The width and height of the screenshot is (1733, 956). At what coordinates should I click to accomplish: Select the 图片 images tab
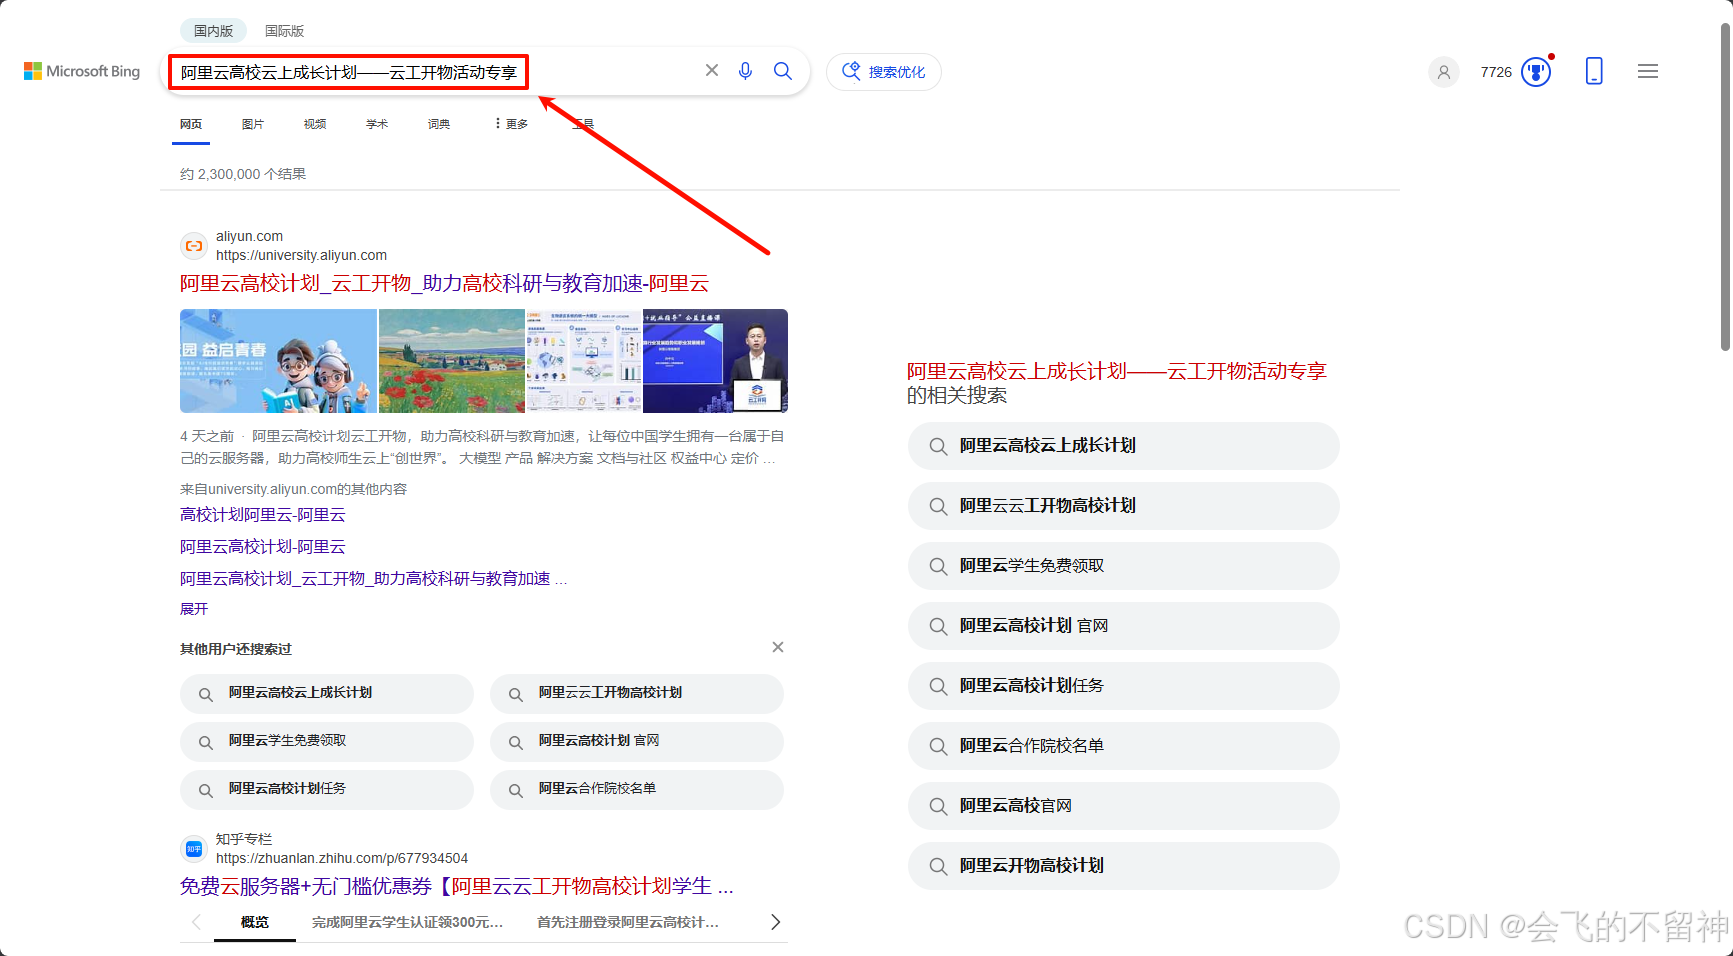point(253,124)
